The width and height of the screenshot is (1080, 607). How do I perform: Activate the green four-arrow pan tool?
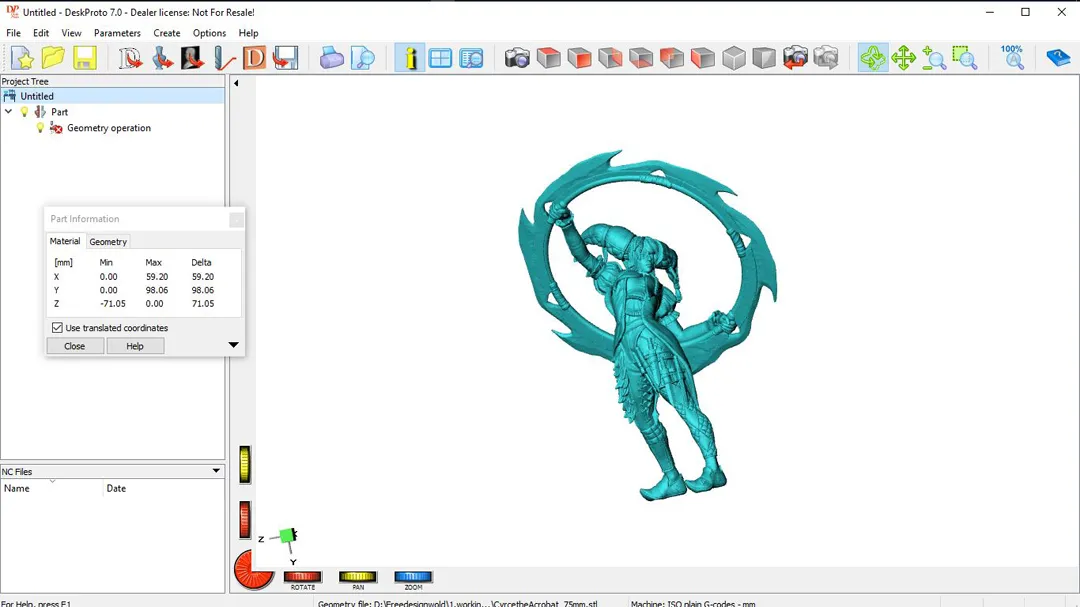click(903, 58)
